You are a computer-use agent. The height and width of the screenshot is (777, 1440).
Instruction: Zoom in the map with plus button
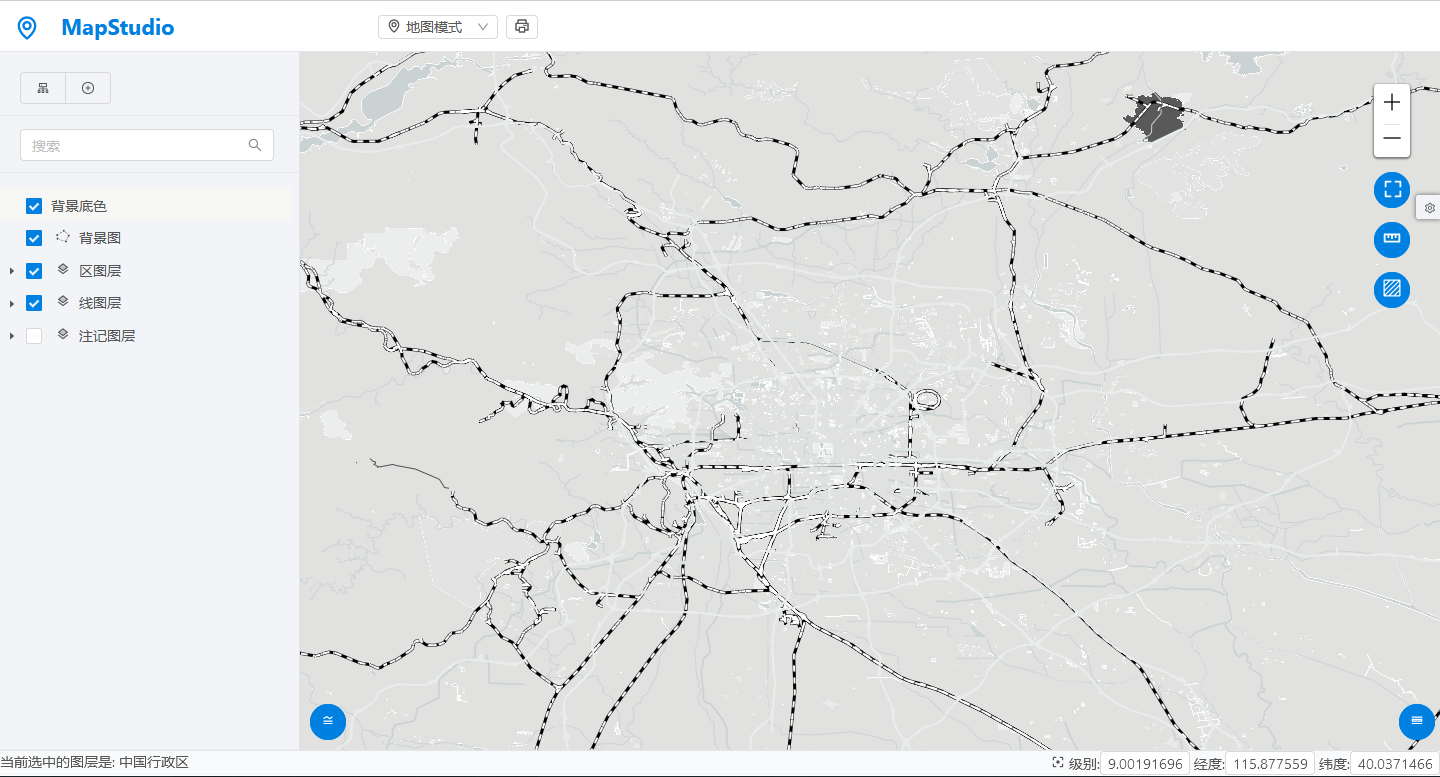coord(1392,102)
